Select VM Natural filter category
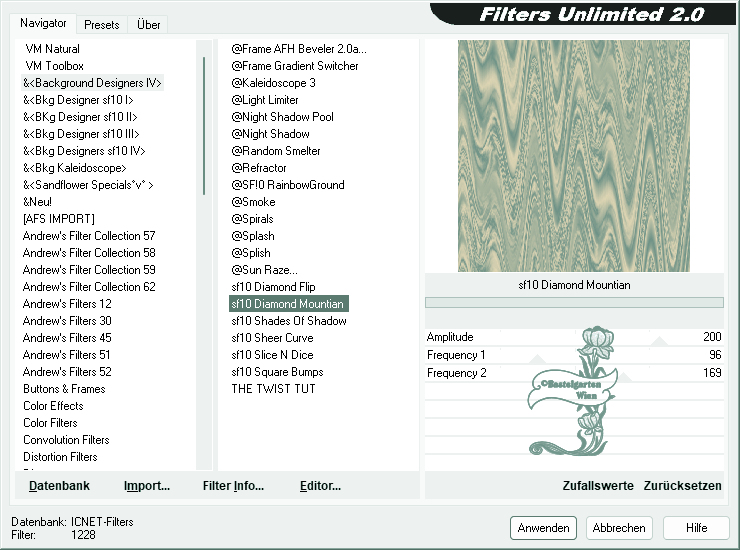This screenshot has height=550, width=740. (x=52, y=49)
